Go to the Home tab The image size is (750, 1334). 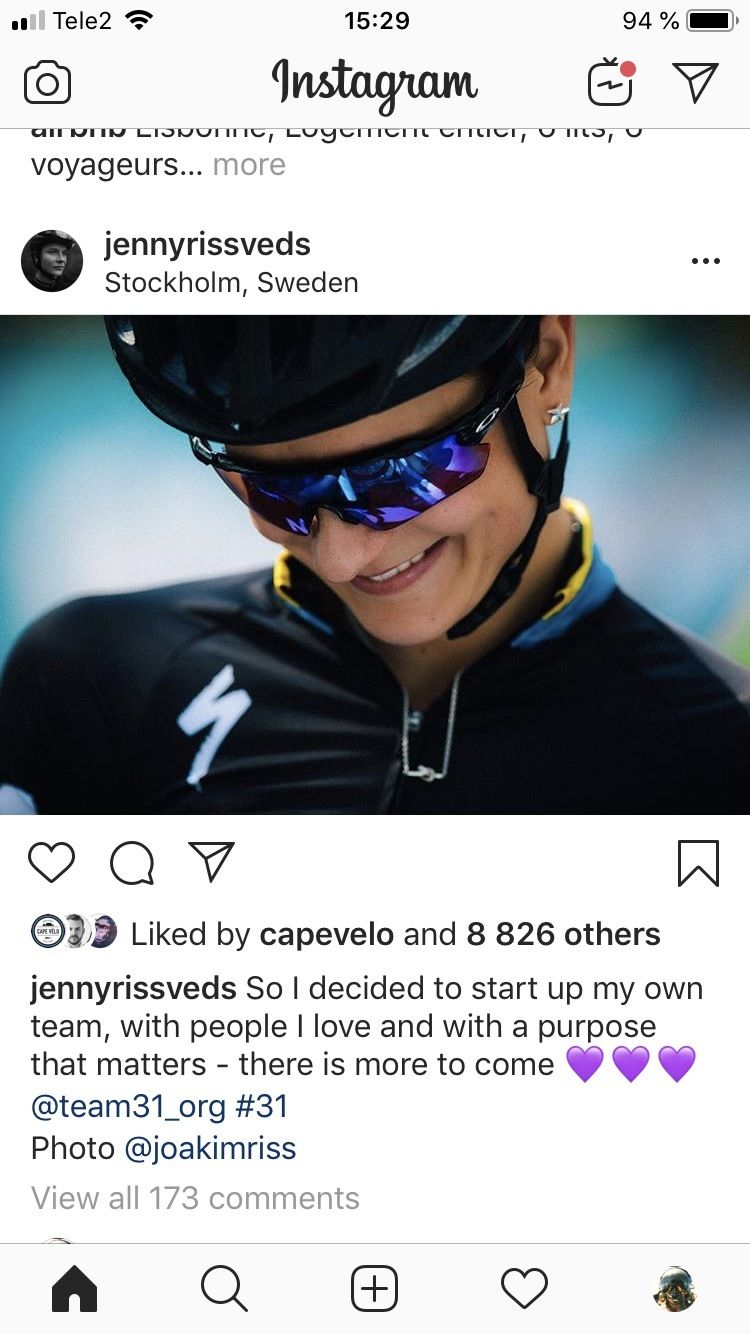coord(74,1289)
